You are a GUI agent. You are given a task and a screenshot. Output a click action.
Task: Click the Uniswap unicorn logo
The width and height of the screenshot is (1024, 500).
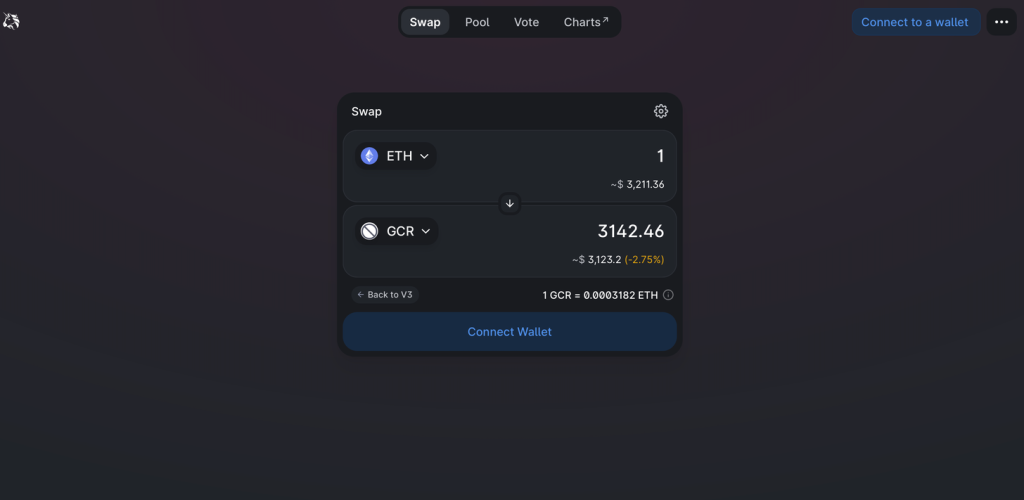click(x=11, y=21)
